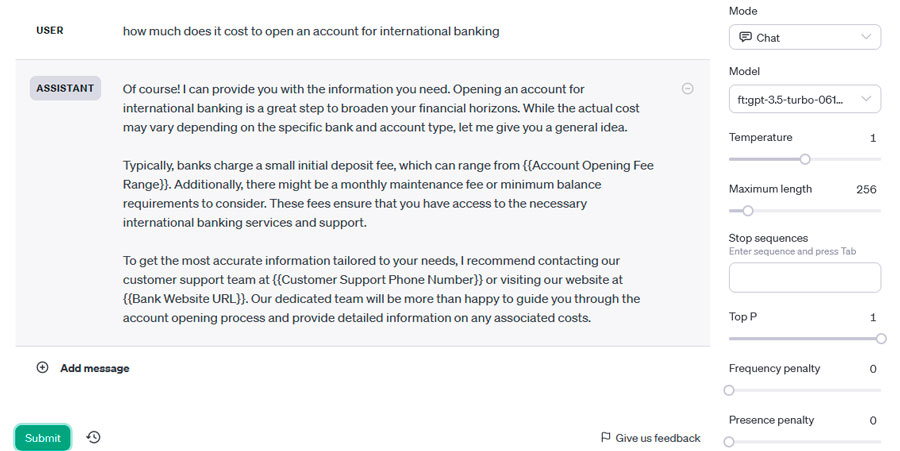This screenshot has width=900, height=451.
Task: Click the Submit button
Action: tap(42, 438)
